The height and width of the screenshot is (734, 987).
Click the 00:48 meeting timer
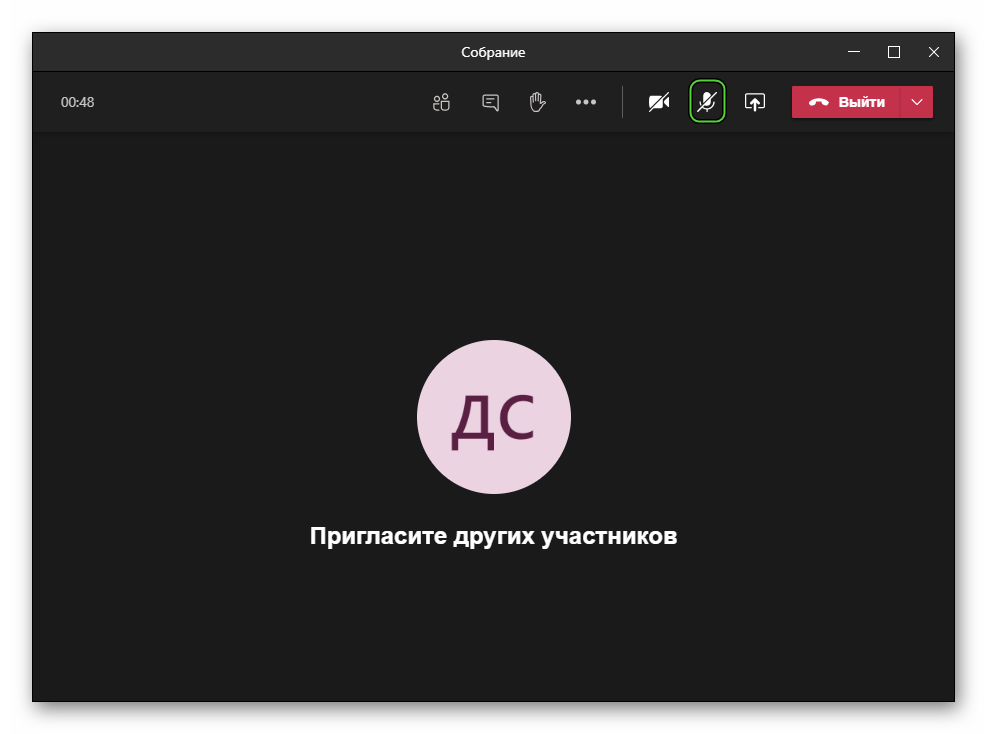coord(78,102)
